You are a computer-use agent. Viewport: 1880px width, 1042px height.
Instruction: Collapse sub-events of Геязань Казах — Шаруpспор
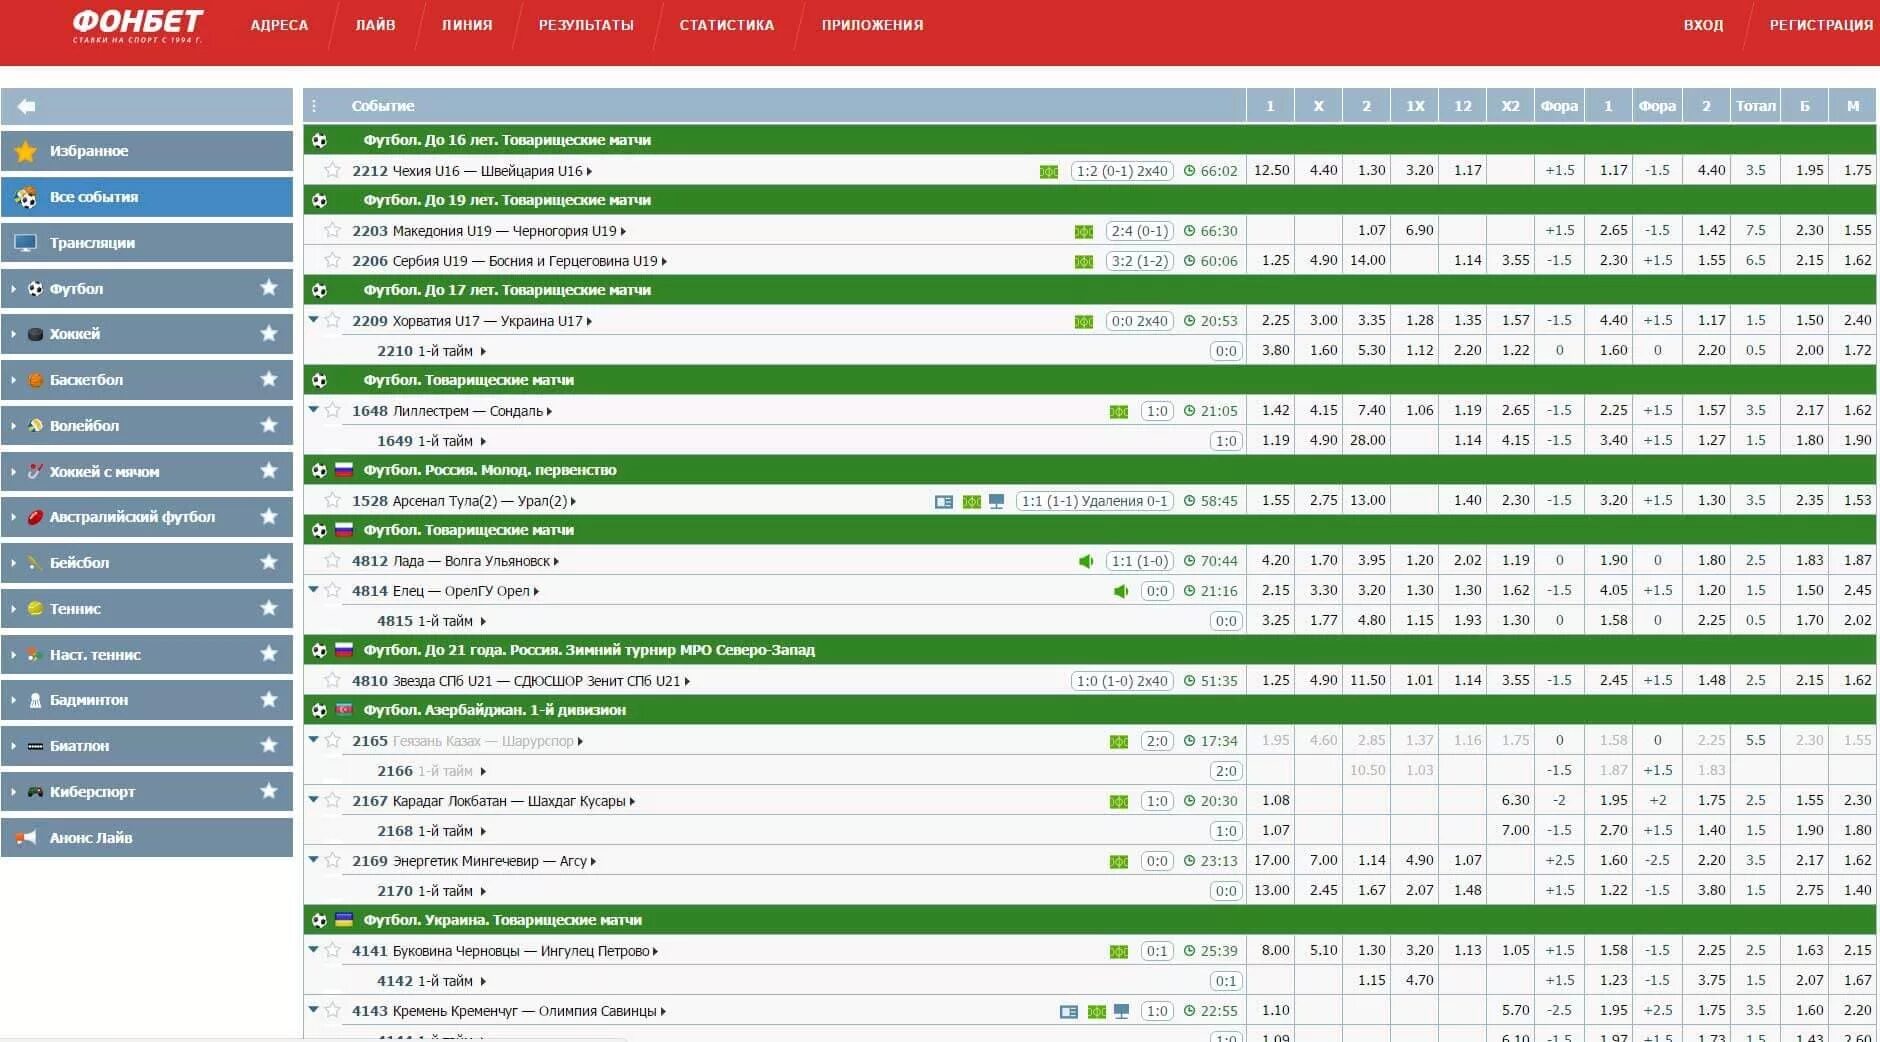pos(313,740)
